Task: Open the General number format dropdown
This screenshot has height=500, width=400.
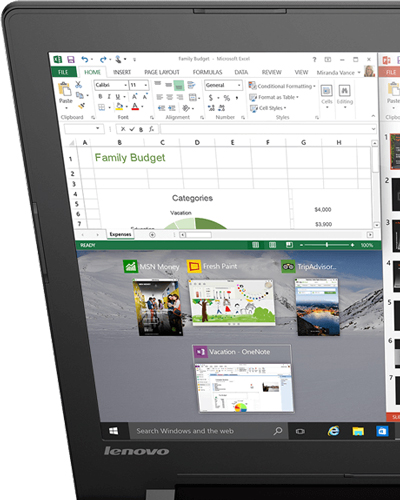Action: (x=239, y=85)
